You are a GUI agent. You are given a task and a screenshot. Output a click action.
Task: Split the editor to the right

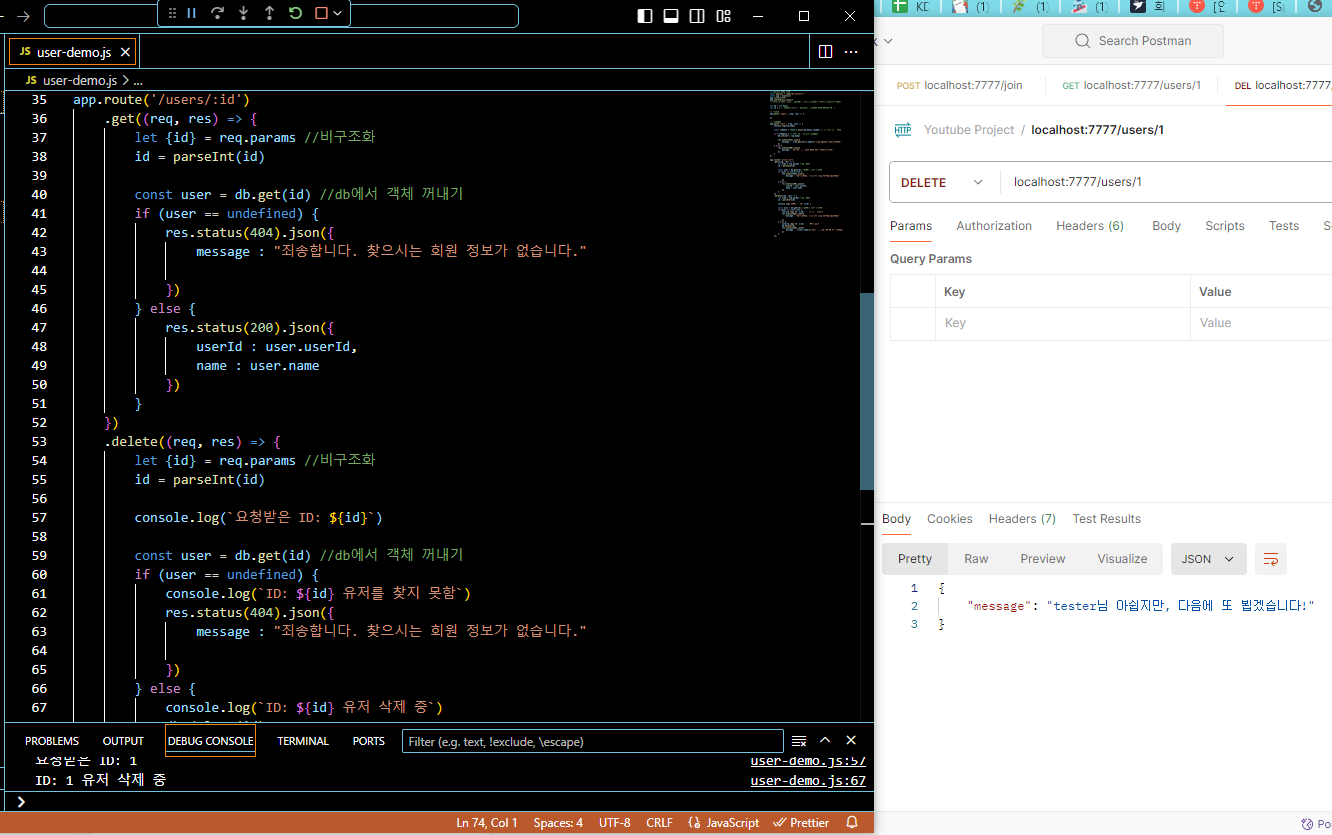coord(825,52)
